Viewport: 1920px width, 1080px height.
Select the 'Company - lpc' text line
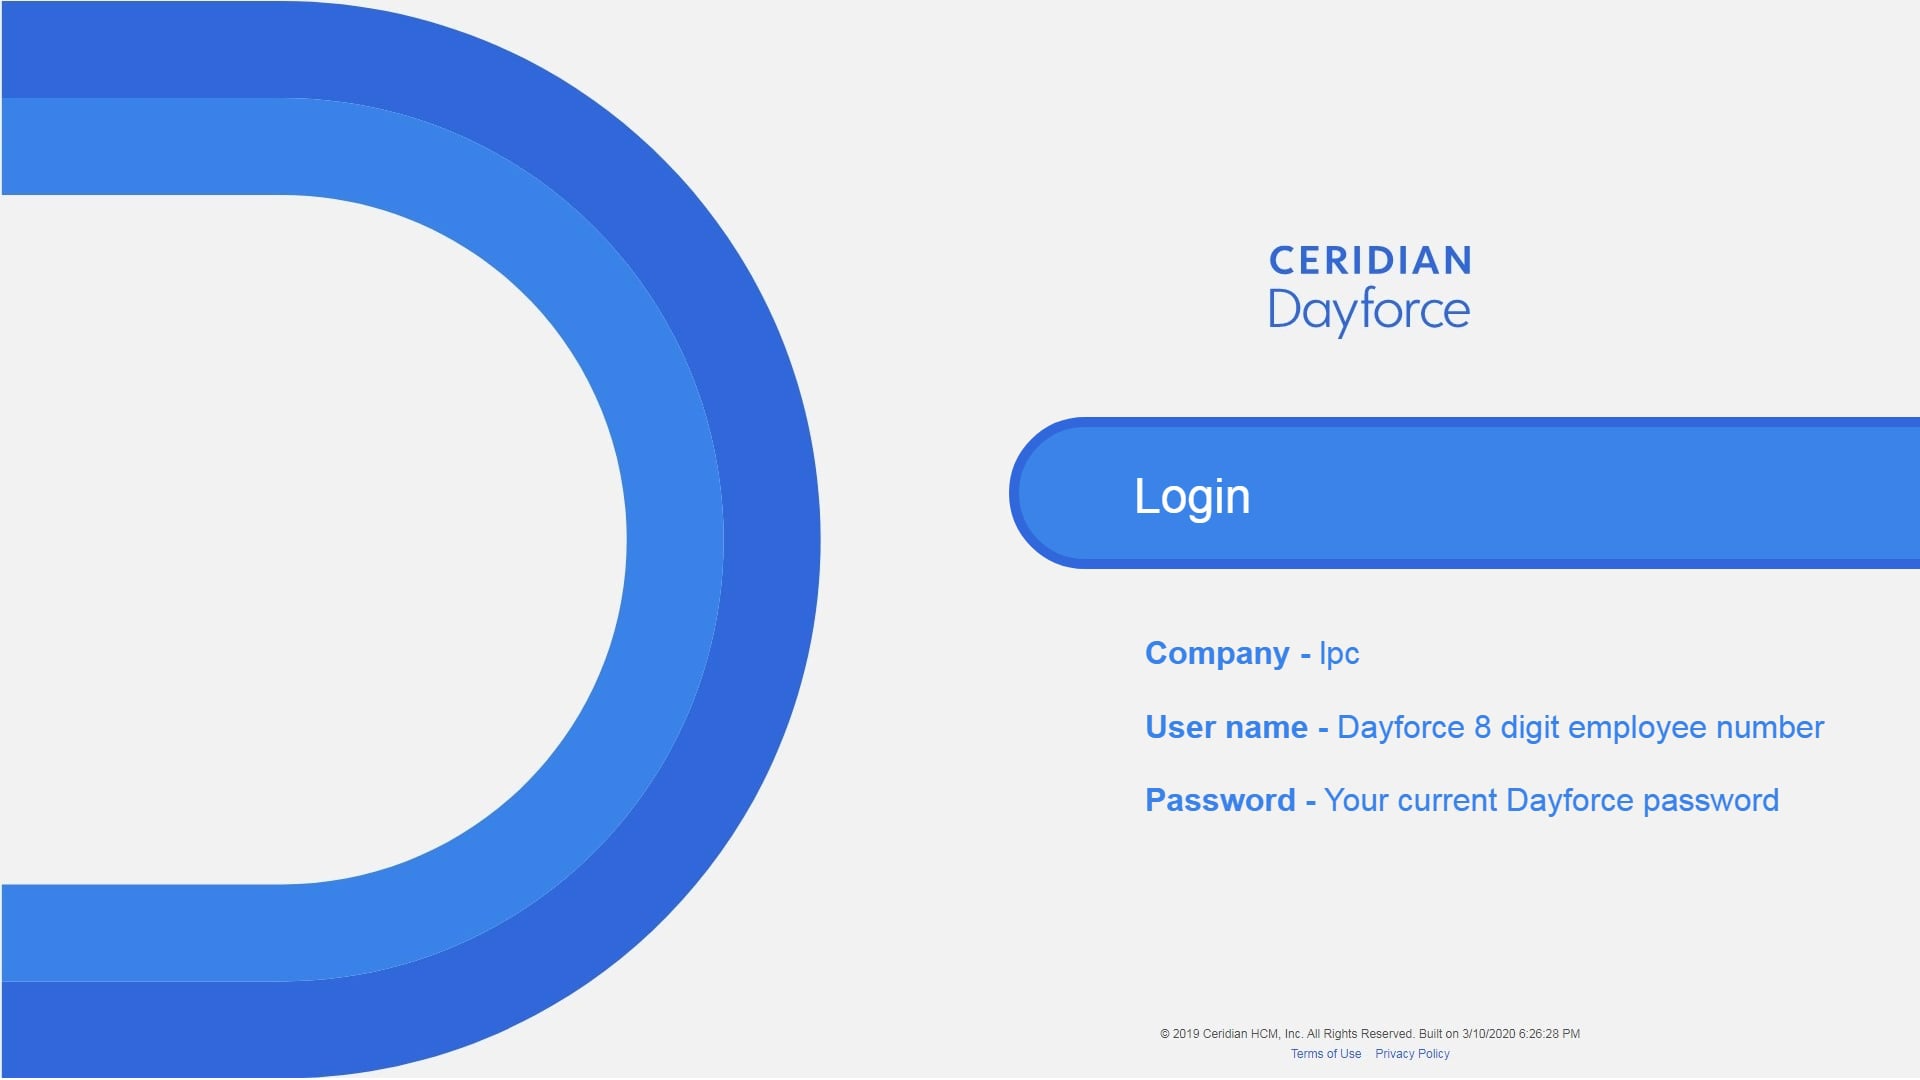point(1252,653)
